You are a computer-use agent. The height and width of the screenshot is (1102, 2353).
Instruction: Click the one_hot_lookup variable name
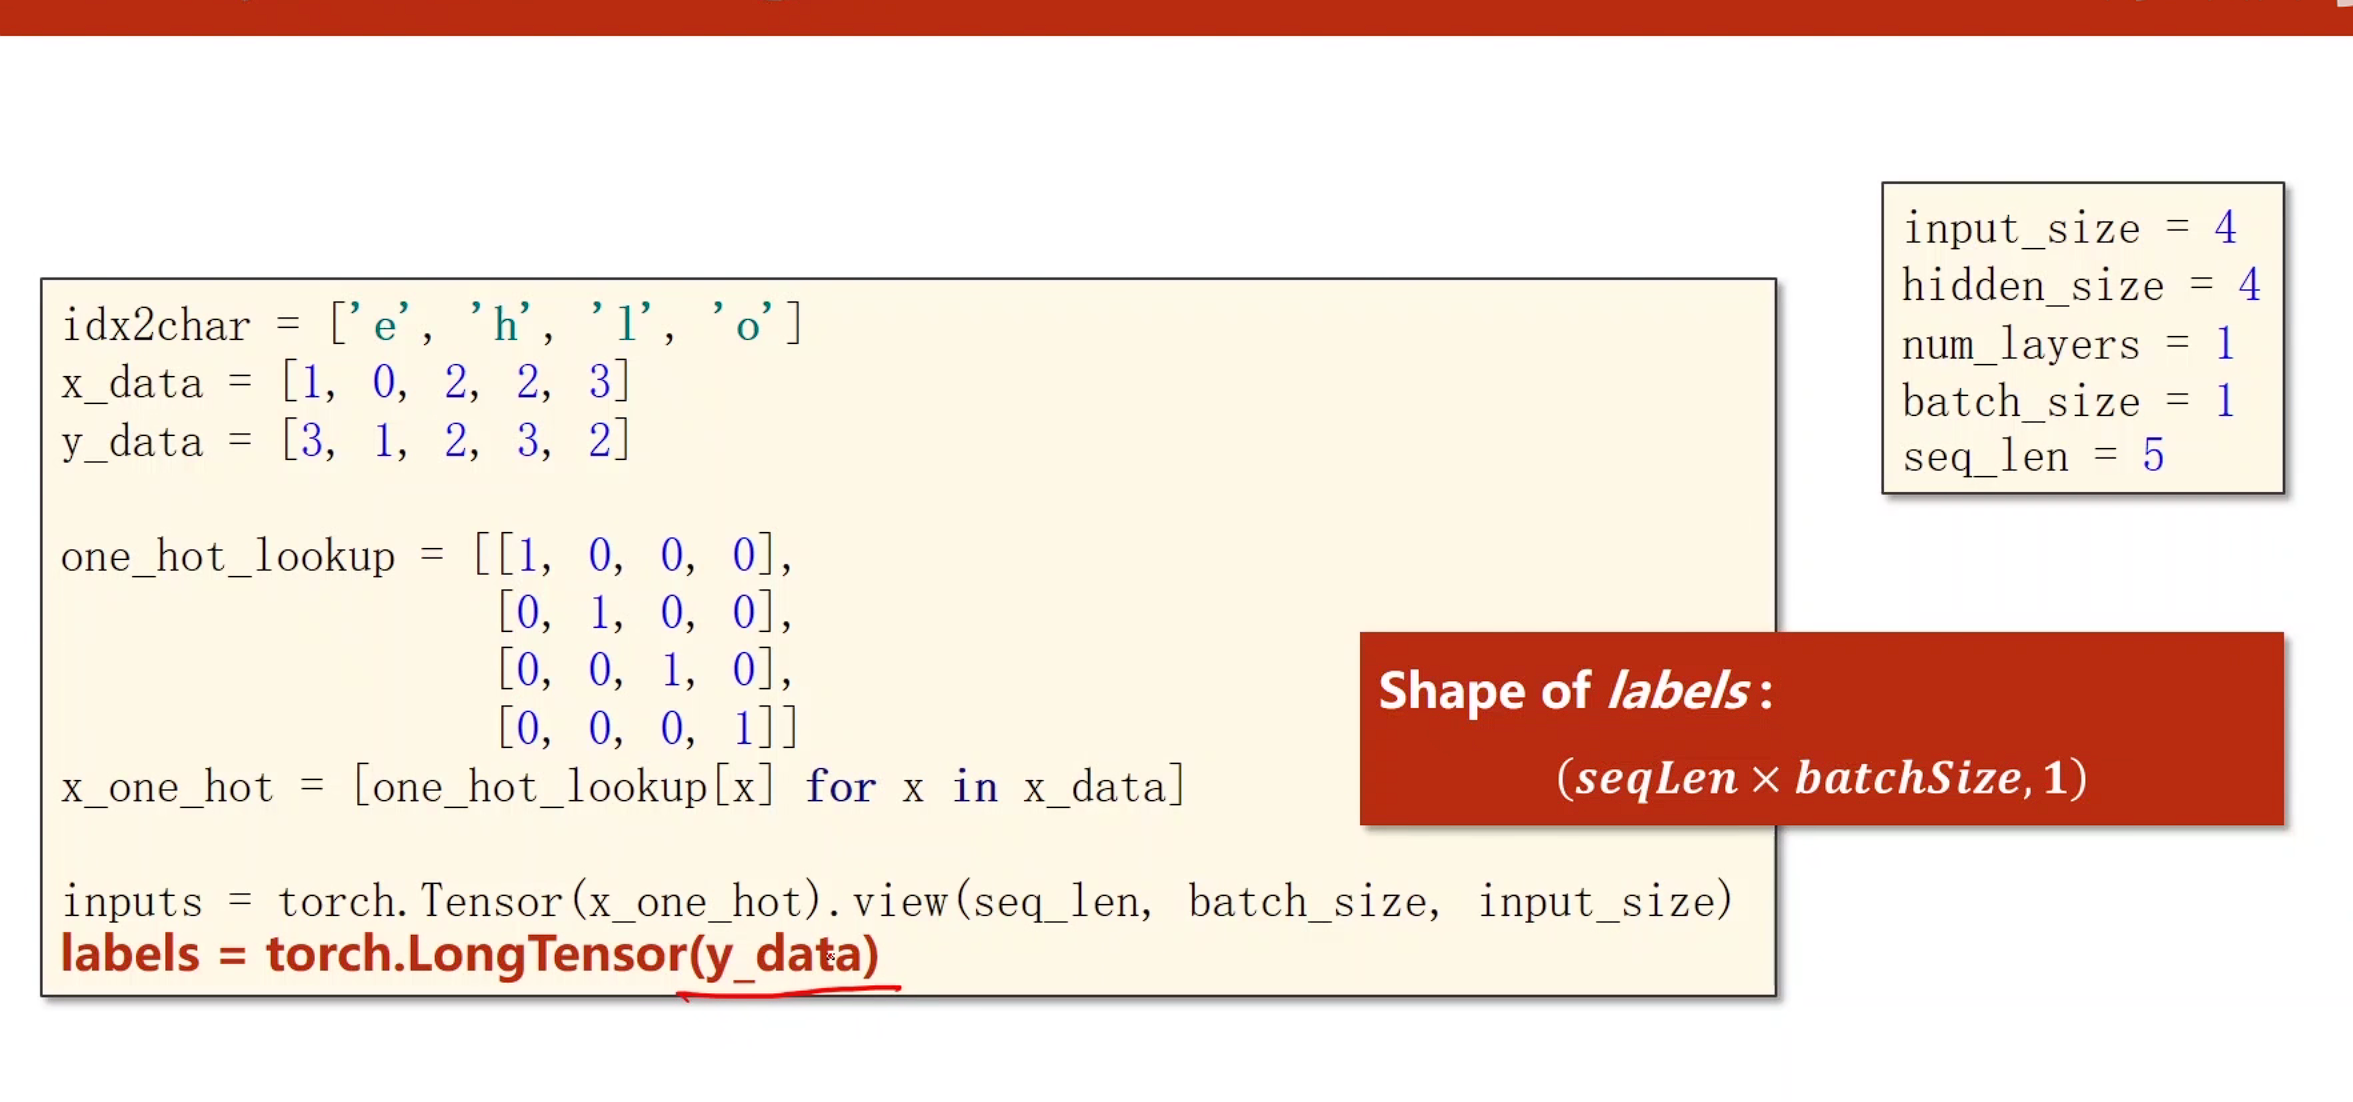tap(228, 556)
